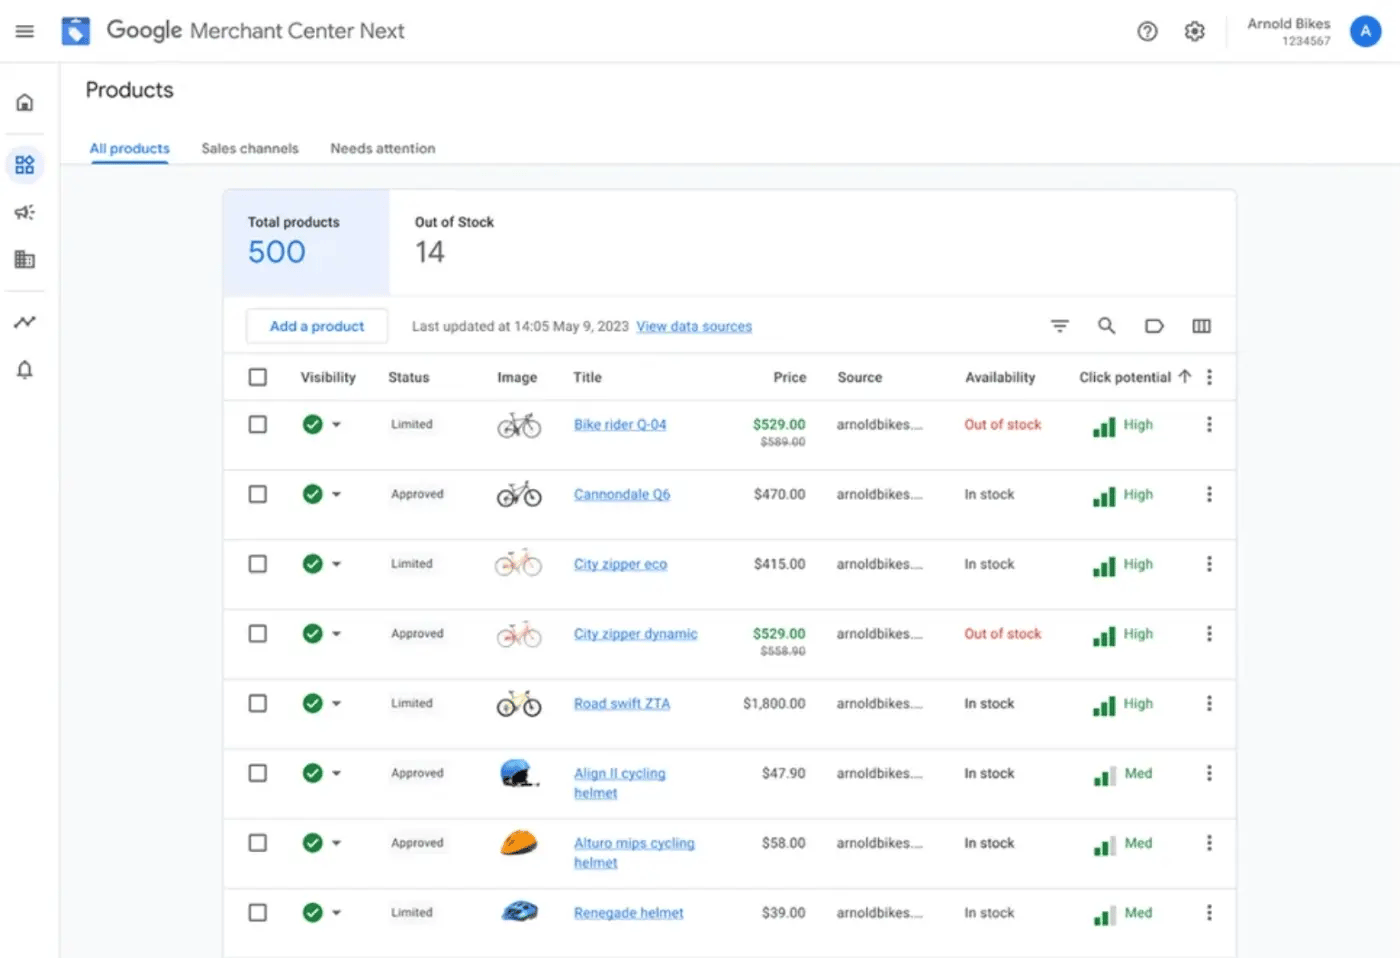Click the Renegade helmet product thumbnail
1400x958 pixels.
[x=519, y=911]
